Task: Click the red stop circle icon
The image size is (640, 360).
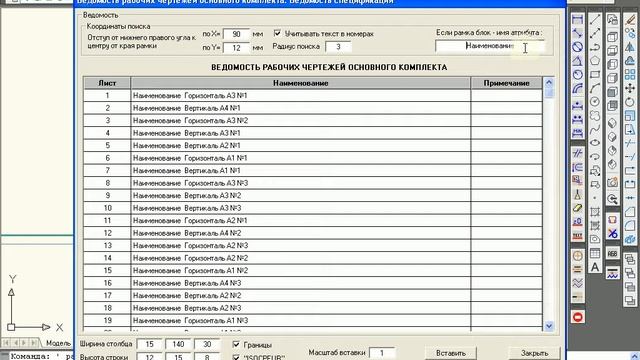Action: [578, 317]
